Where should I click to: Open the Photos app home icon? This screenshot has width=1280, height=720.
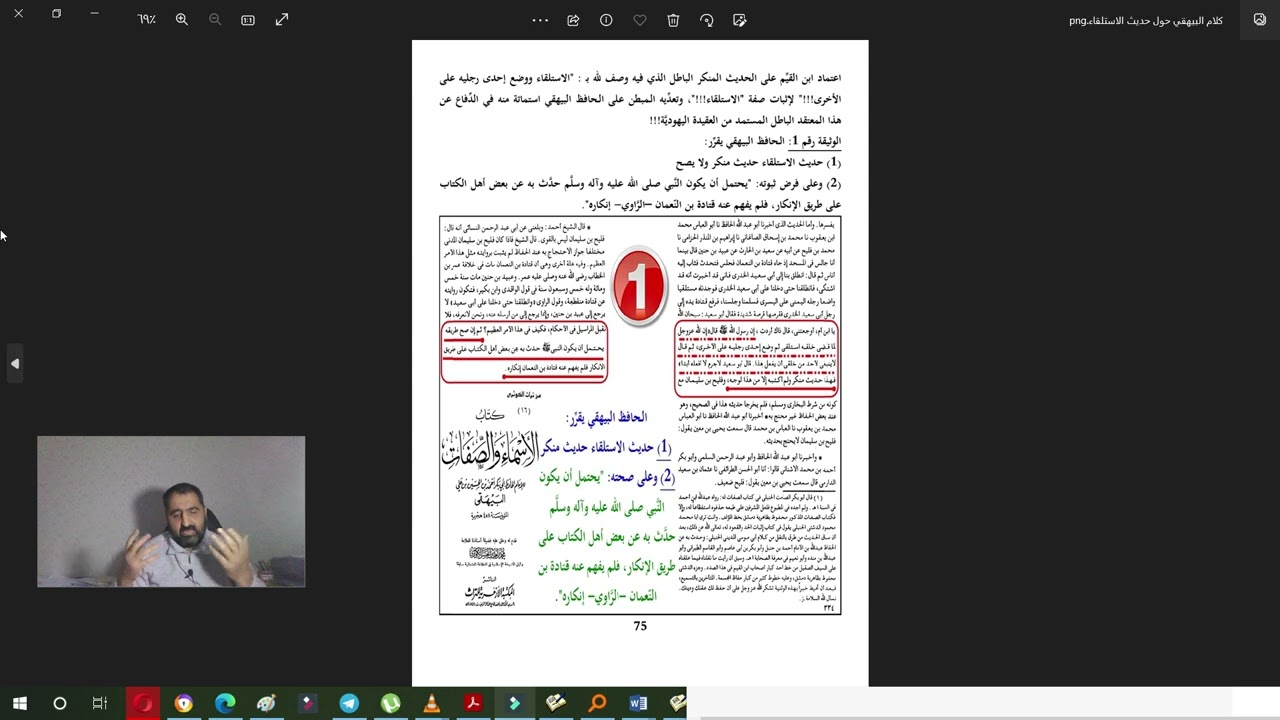1260,20
